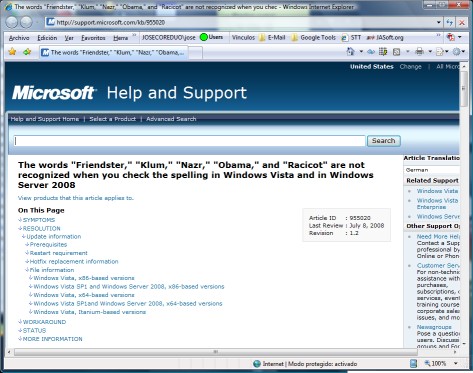This screenshot has width=473, height=373.
Task: Click the URL address bar field
Action: [240, 22]
